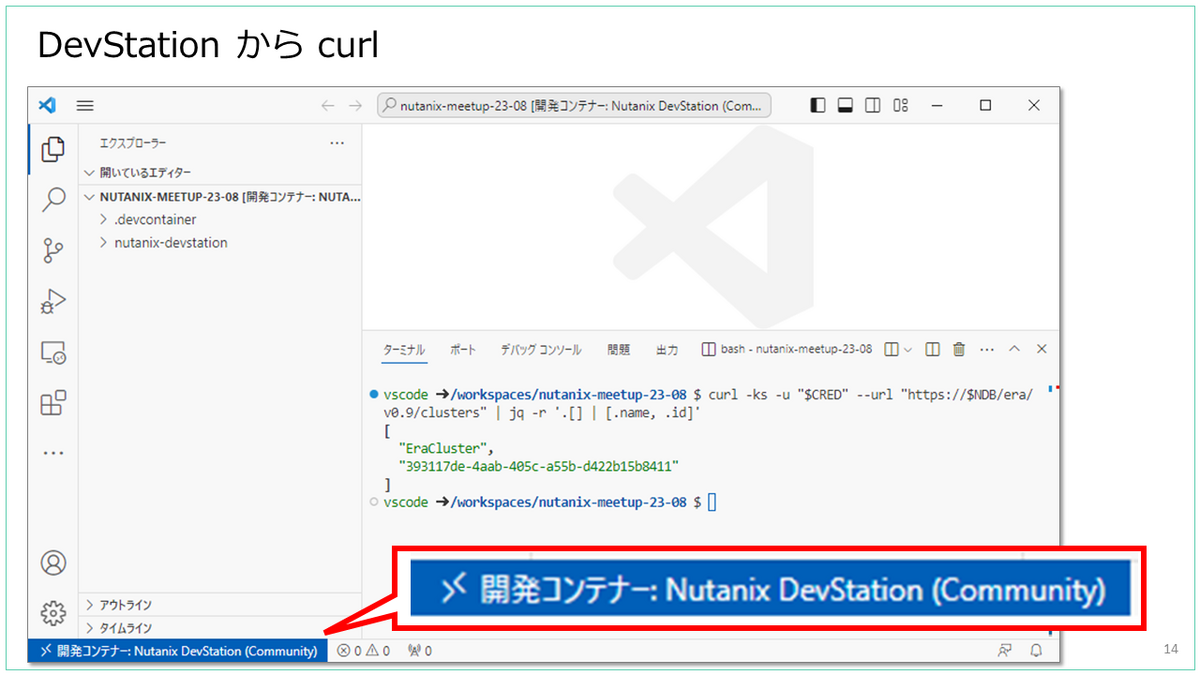The height and width of the screenshot is (675, 1200).
Task: Open Explorer views and more actions ellipsis
Action: (337, 143)
